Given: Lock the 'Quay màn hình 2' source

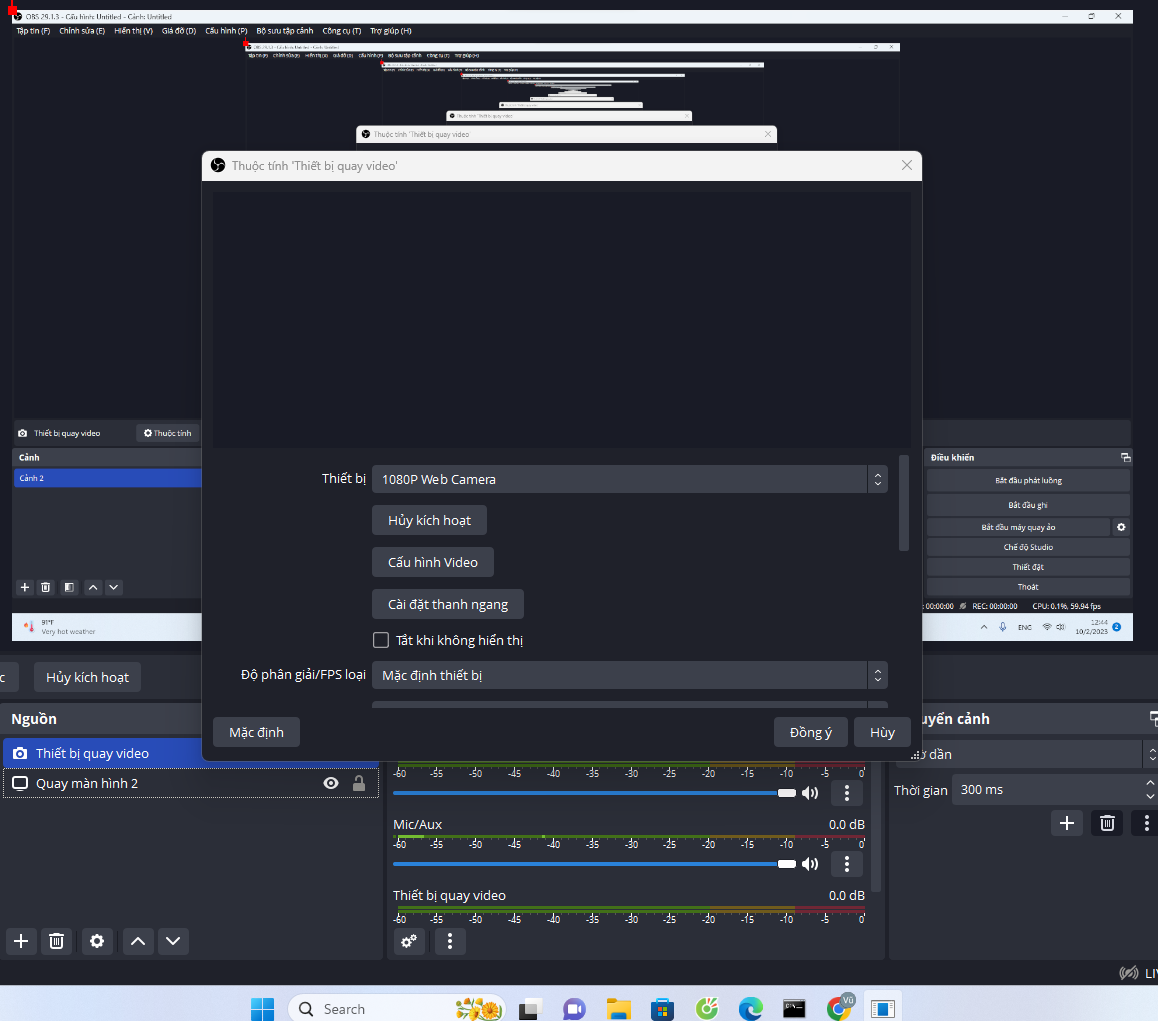Looking at the screenshot, I should 359,783.
